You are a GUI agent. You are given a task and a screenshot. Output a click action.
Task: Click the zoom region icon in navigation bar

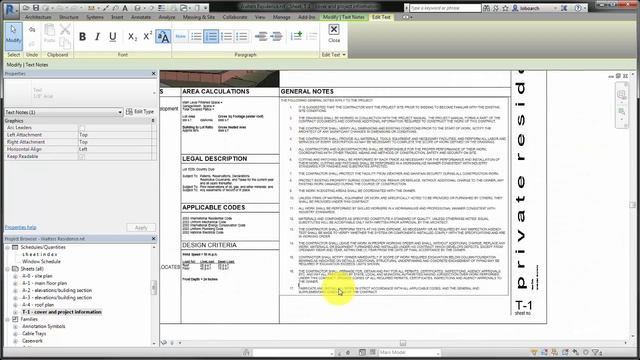pyautogui.click(x=621, y=111)
